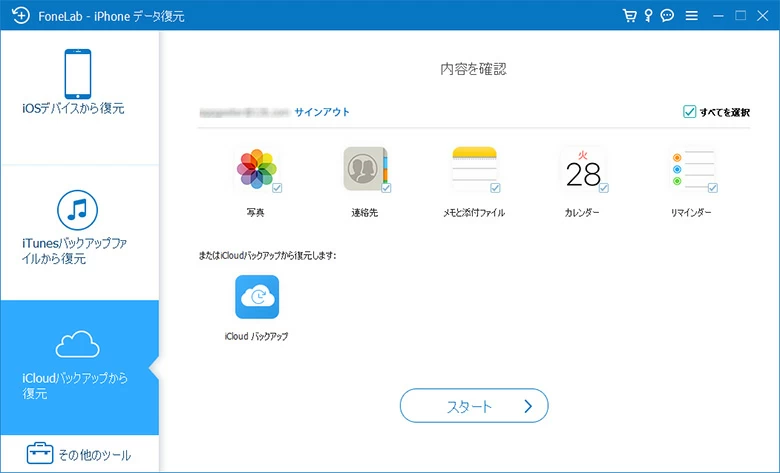Switch to iOSデバイスから復元 tab
This screenshot has width=780, height=473.
(79, 84)
